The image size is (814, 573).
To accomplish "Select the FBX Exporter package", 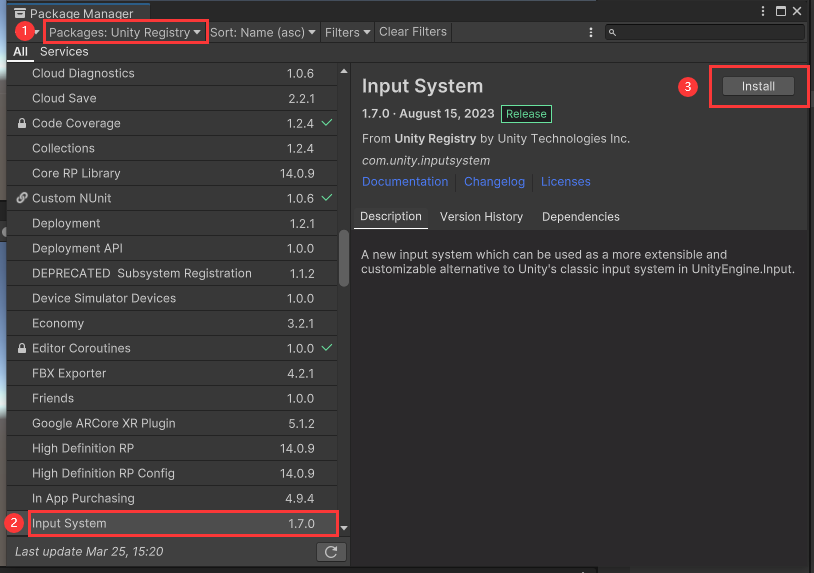I will [172, 373].
